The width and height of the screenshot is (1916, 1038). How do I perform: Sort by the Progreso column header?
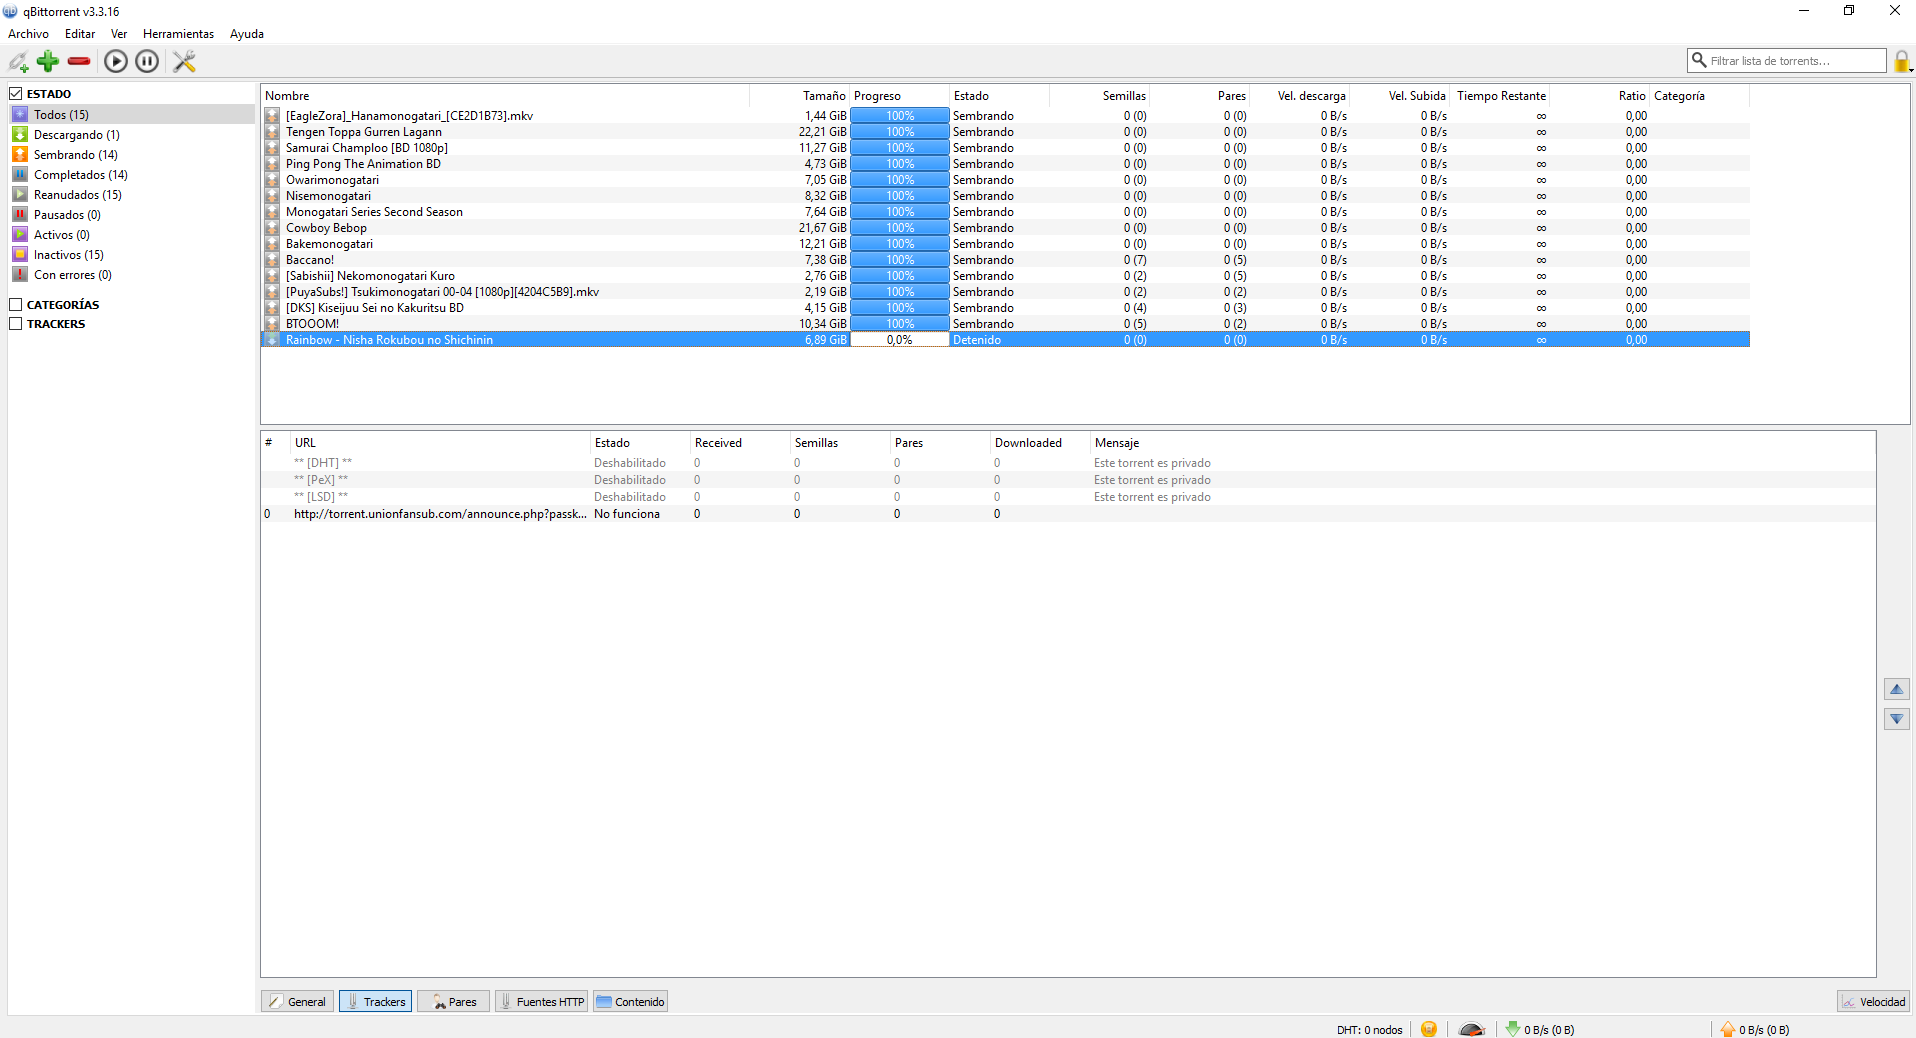[899, 96]
